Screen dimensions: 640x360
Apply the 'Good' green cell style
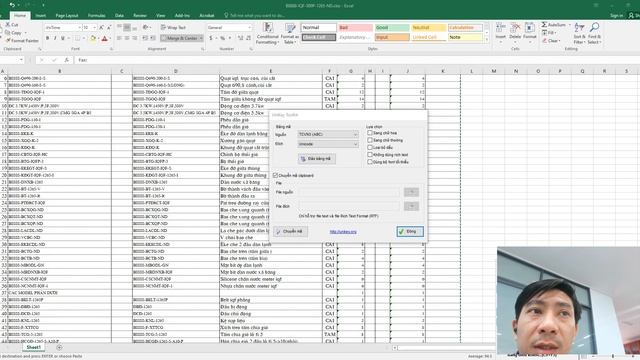point(391,27)
